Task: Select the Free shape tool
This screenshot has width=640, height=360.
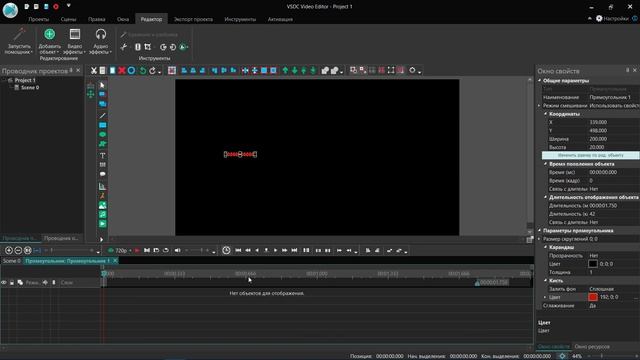Action: pos(102,144)
